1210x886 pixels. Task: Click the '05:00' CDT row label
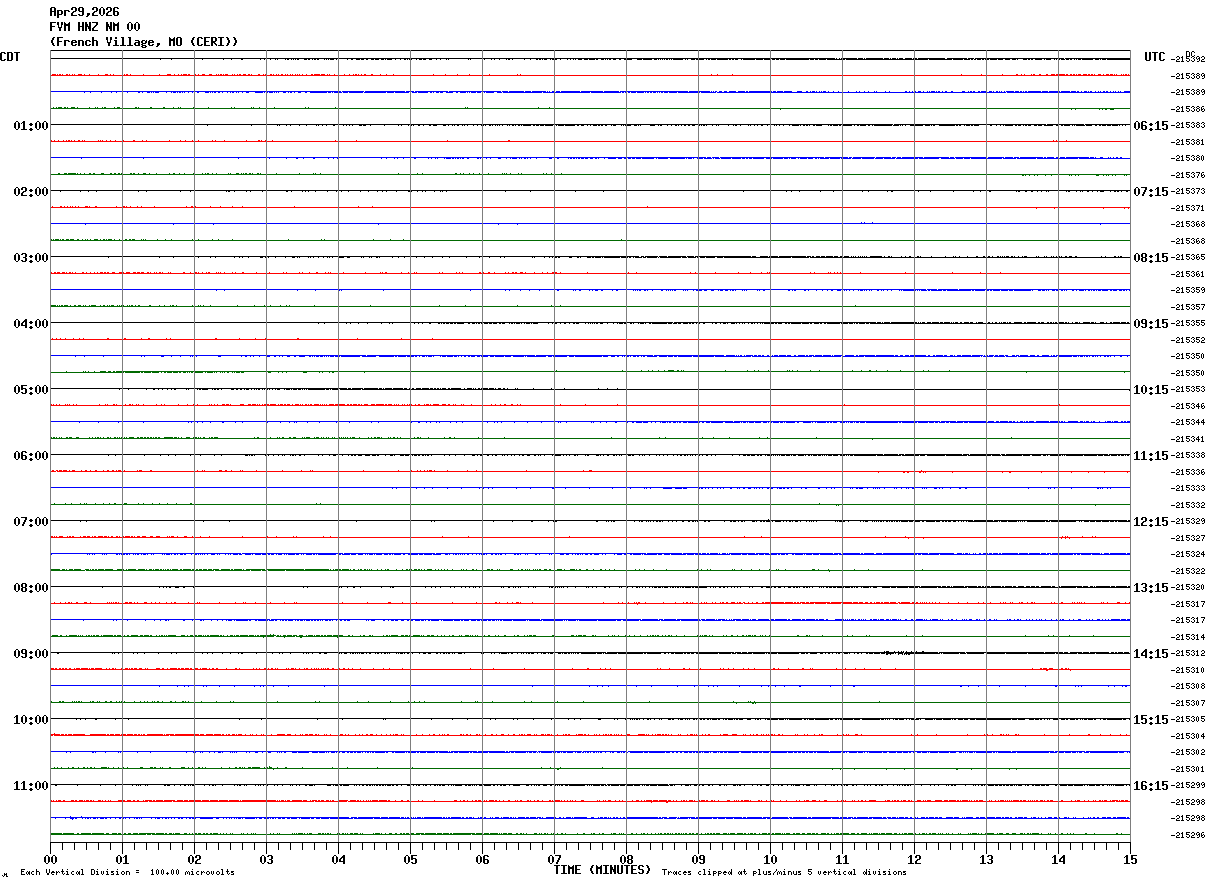[x=30, y=390]
